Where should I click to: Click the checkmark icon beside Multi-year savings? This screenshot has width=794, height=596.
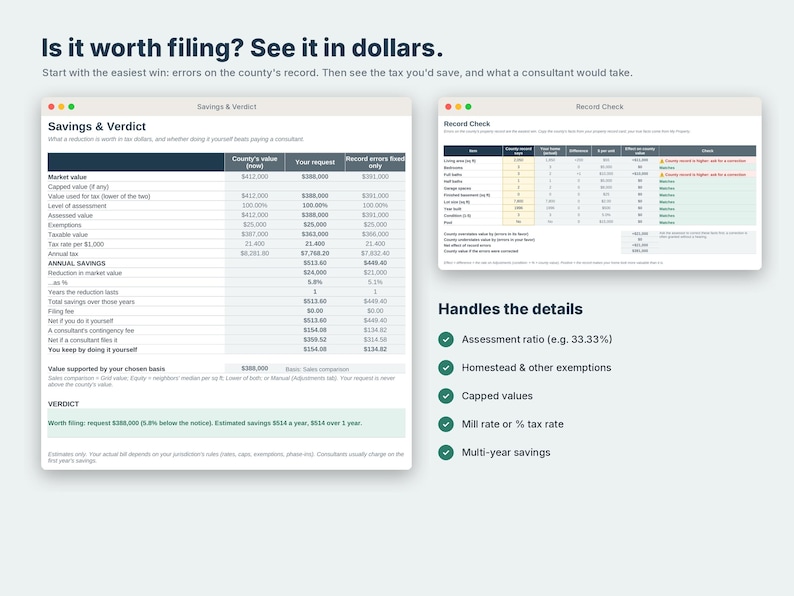[446, 452]
